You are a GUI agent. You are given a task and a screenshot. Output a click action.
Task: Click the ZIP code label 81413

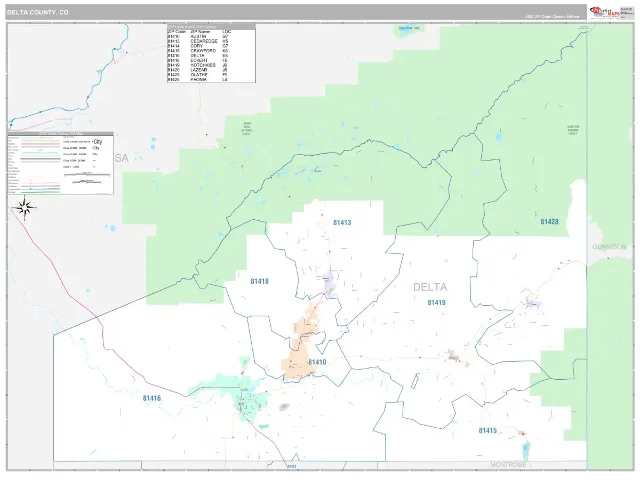tap(342, 222)
